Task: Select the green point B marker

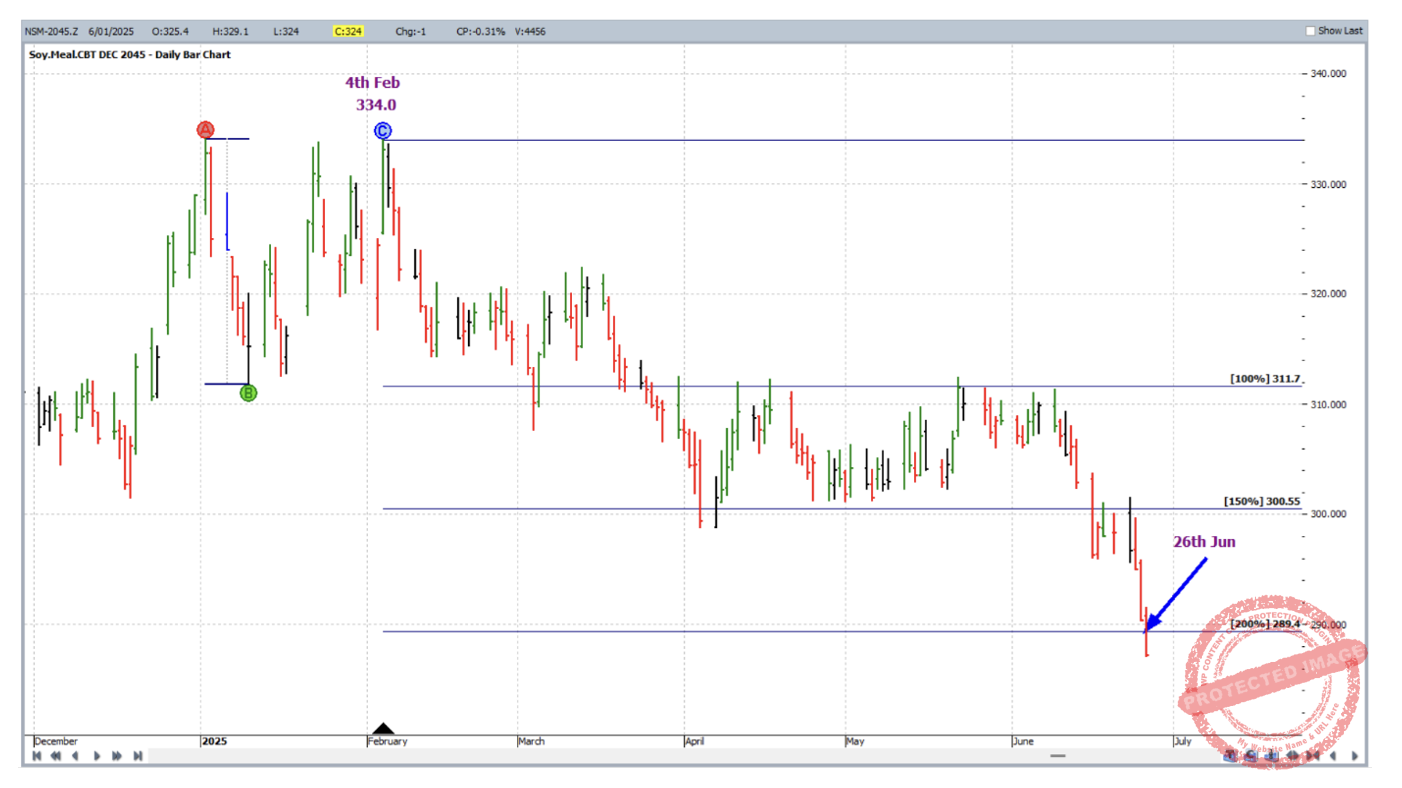Action: click(x=248, y=393)
